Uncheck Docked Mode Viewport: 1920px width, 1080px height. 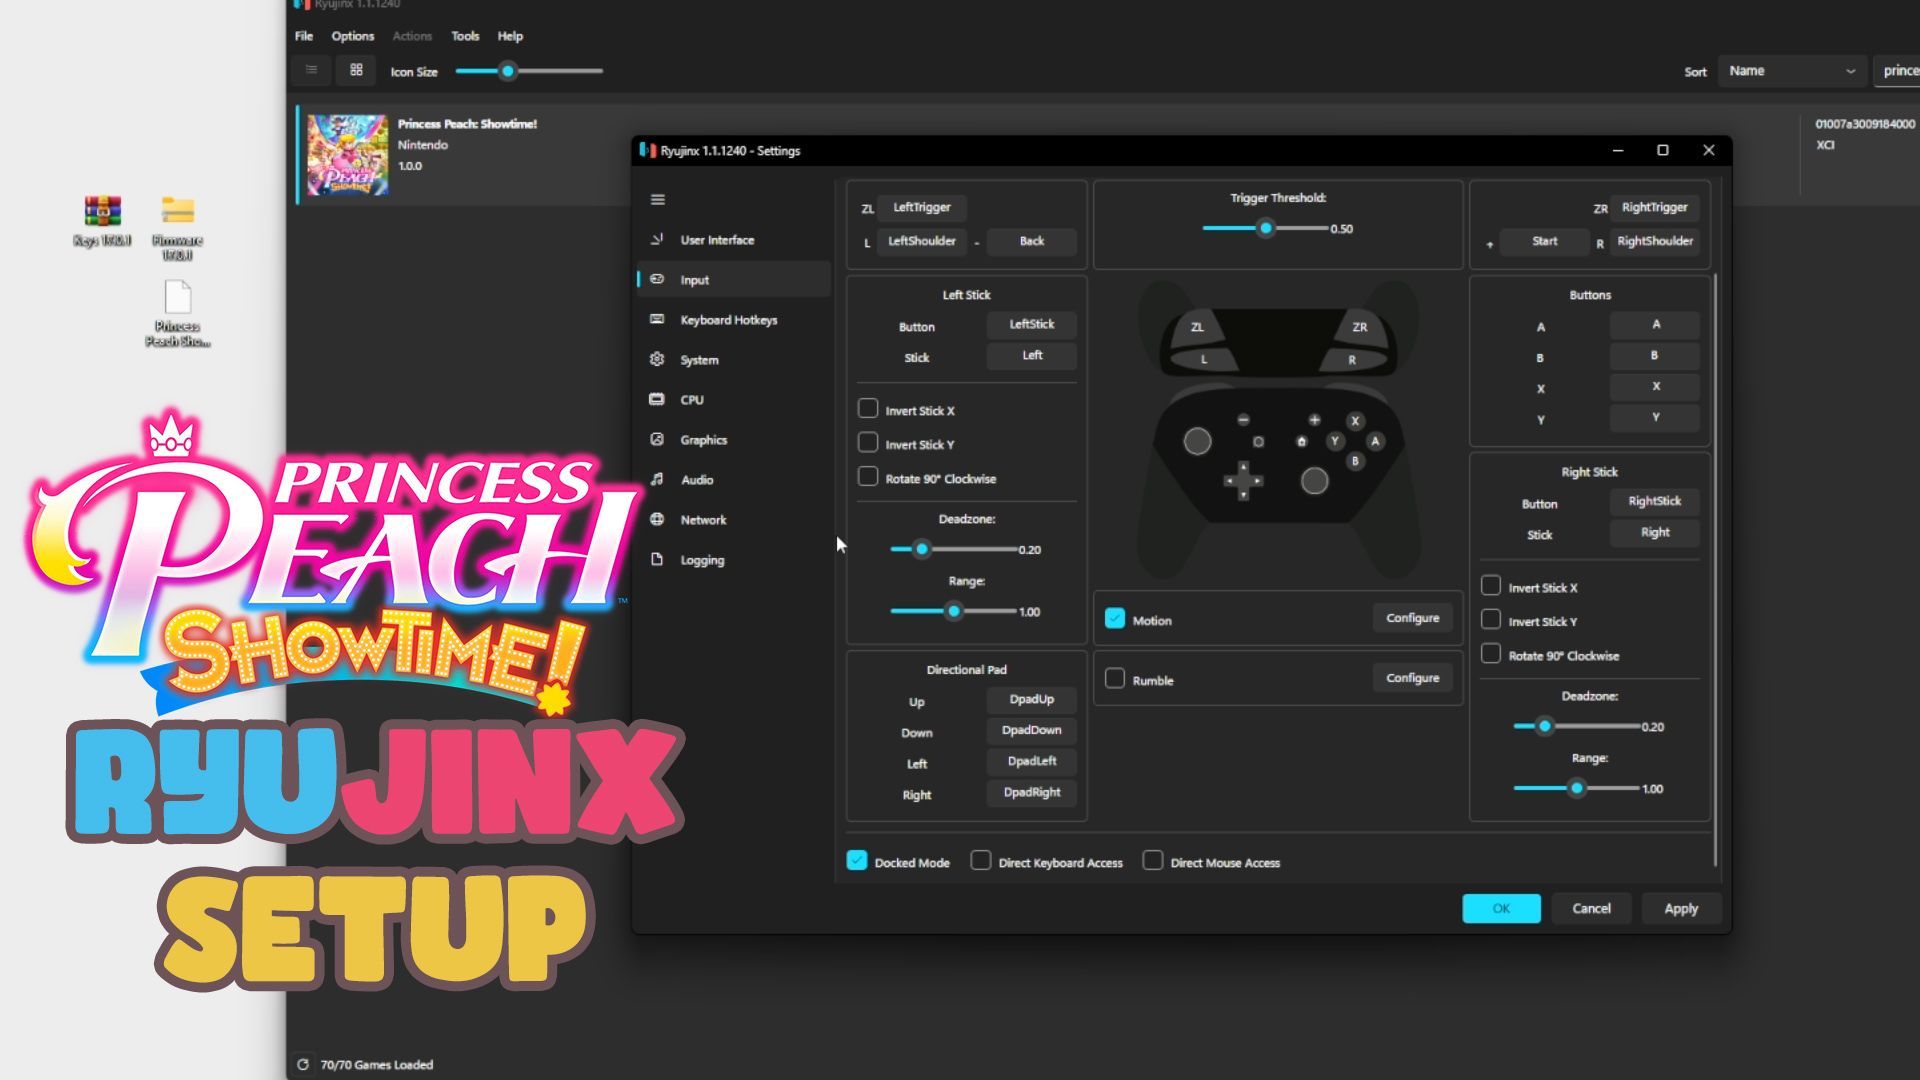857,861
